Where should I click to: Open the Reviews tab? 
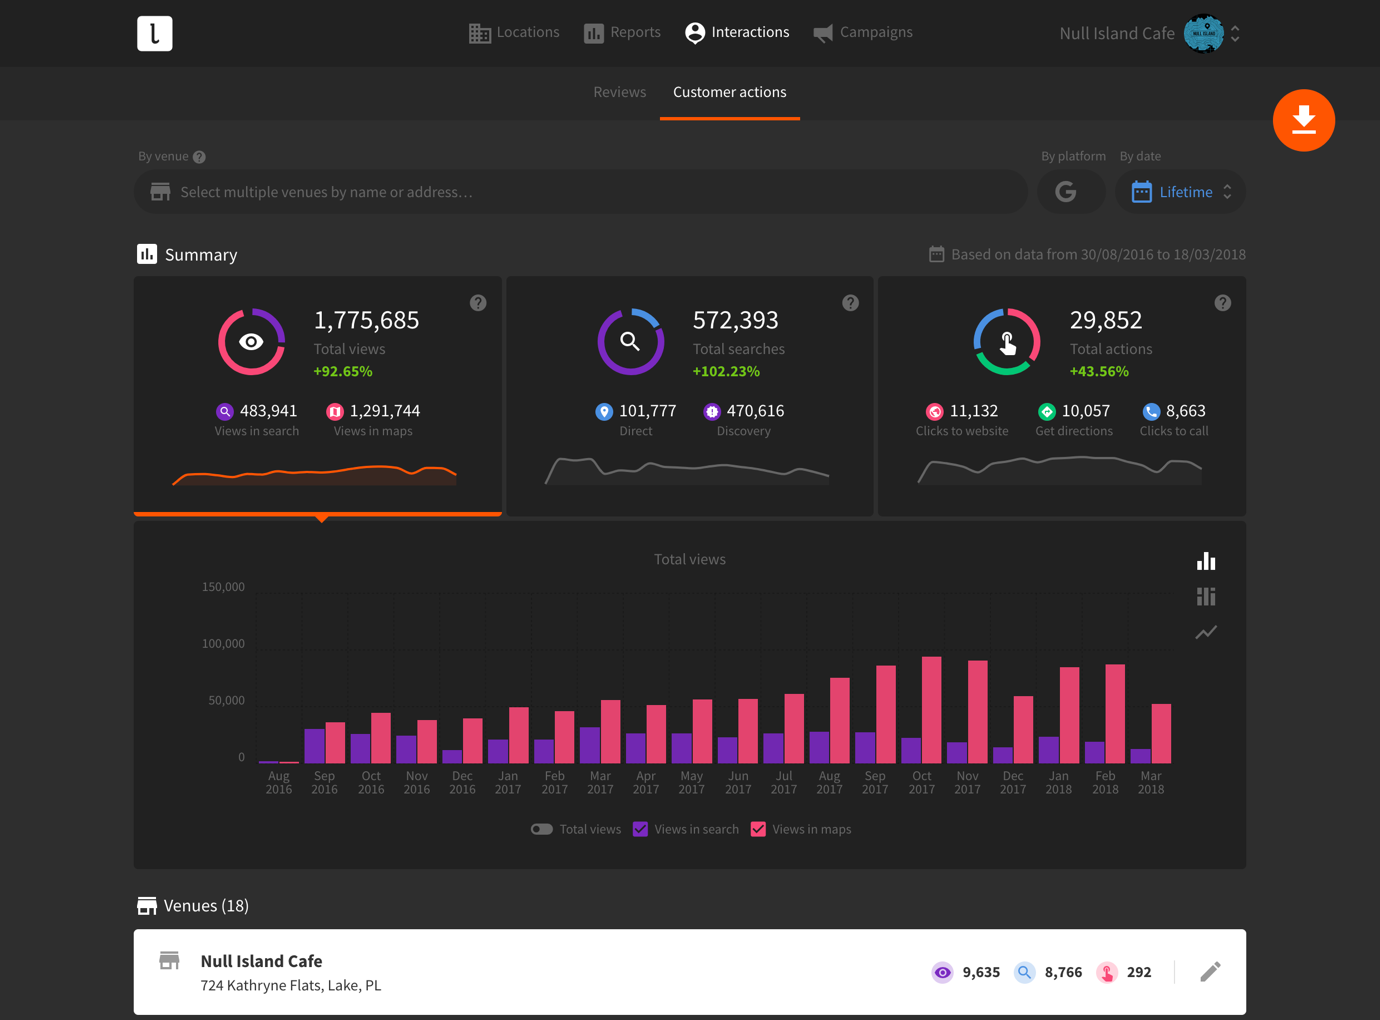[619, 92]
